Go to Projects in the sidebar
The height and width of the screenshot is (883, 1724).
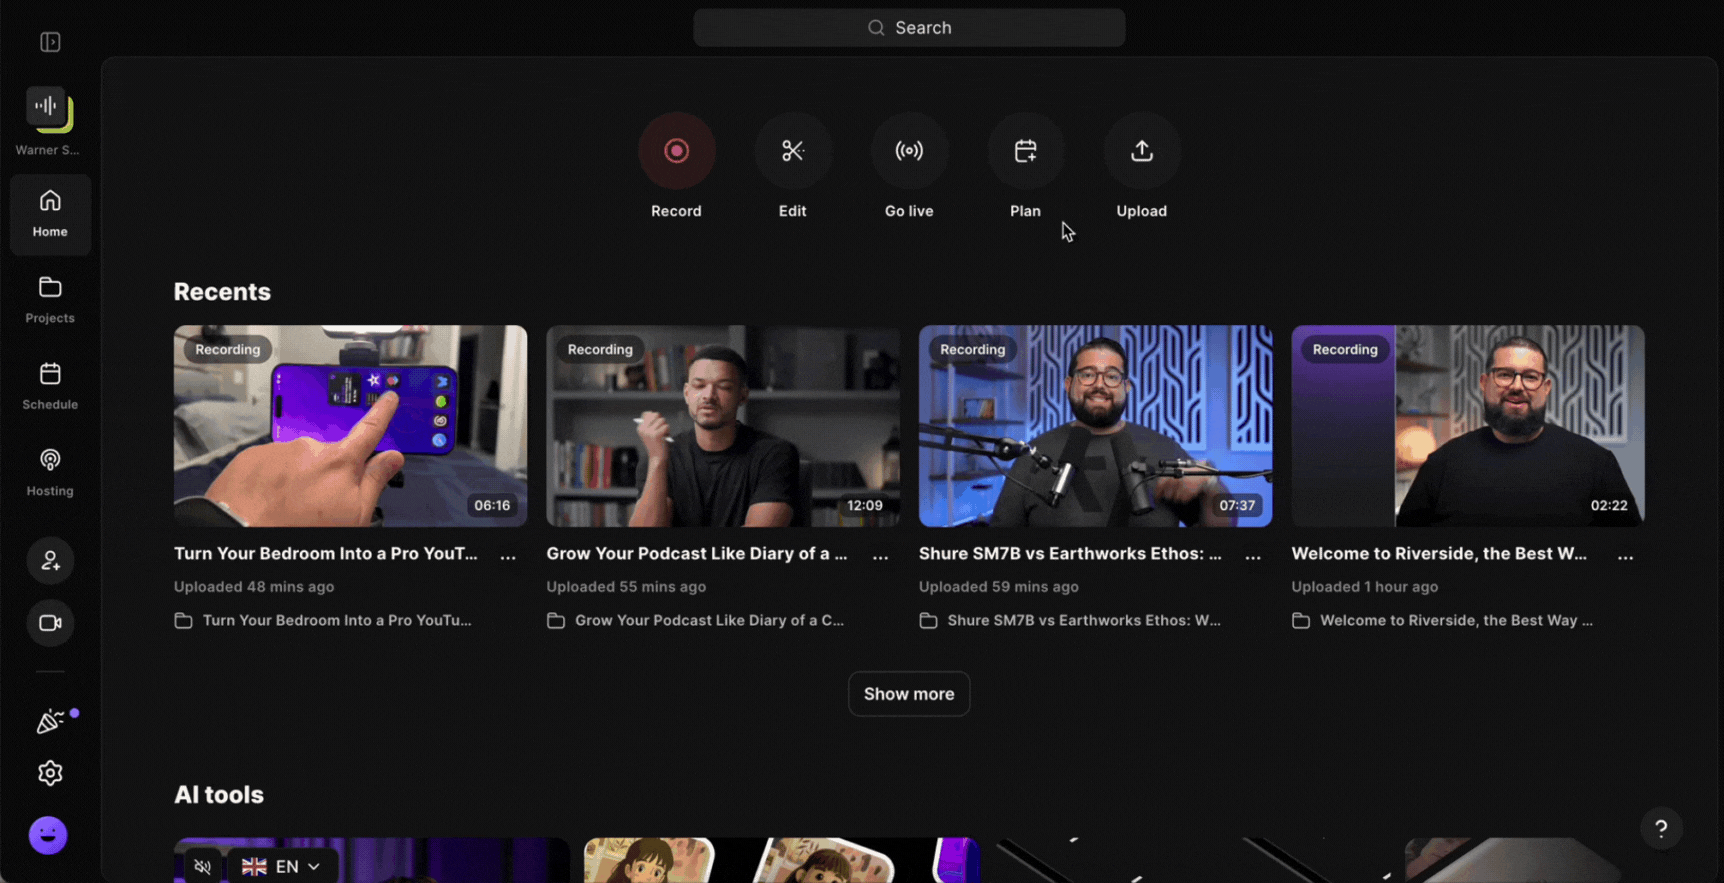[x=50, y=299]
